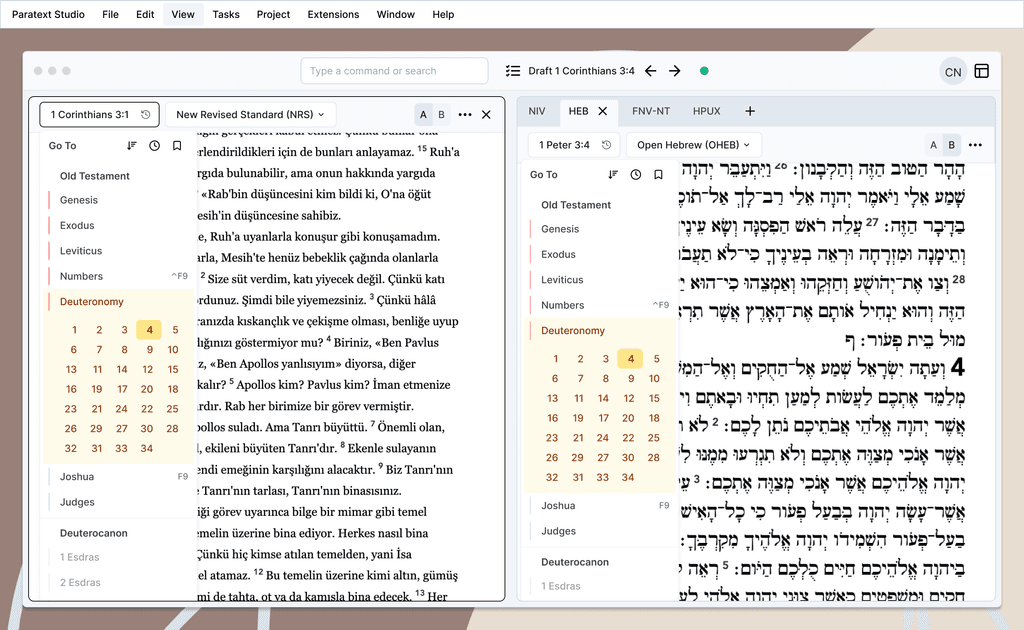
Task: Go forward with the right arrow
Action: click(675, 71)
